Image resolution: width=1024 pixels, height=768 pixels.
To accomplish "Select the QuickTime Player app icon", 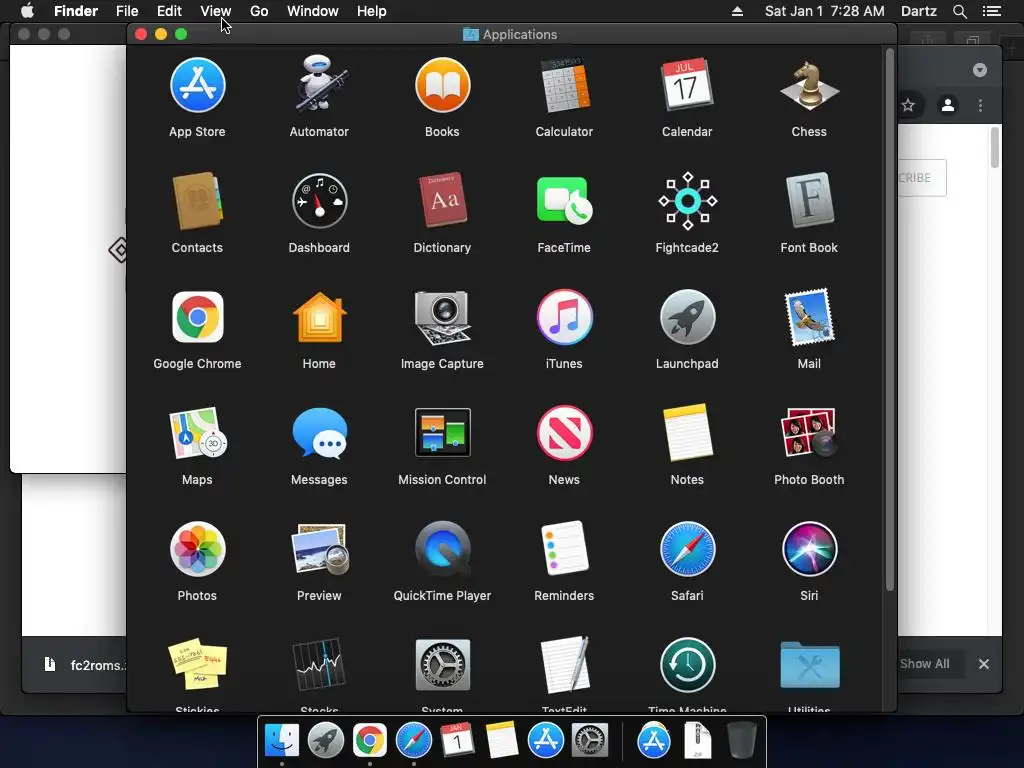I will (x=442, y=549).
